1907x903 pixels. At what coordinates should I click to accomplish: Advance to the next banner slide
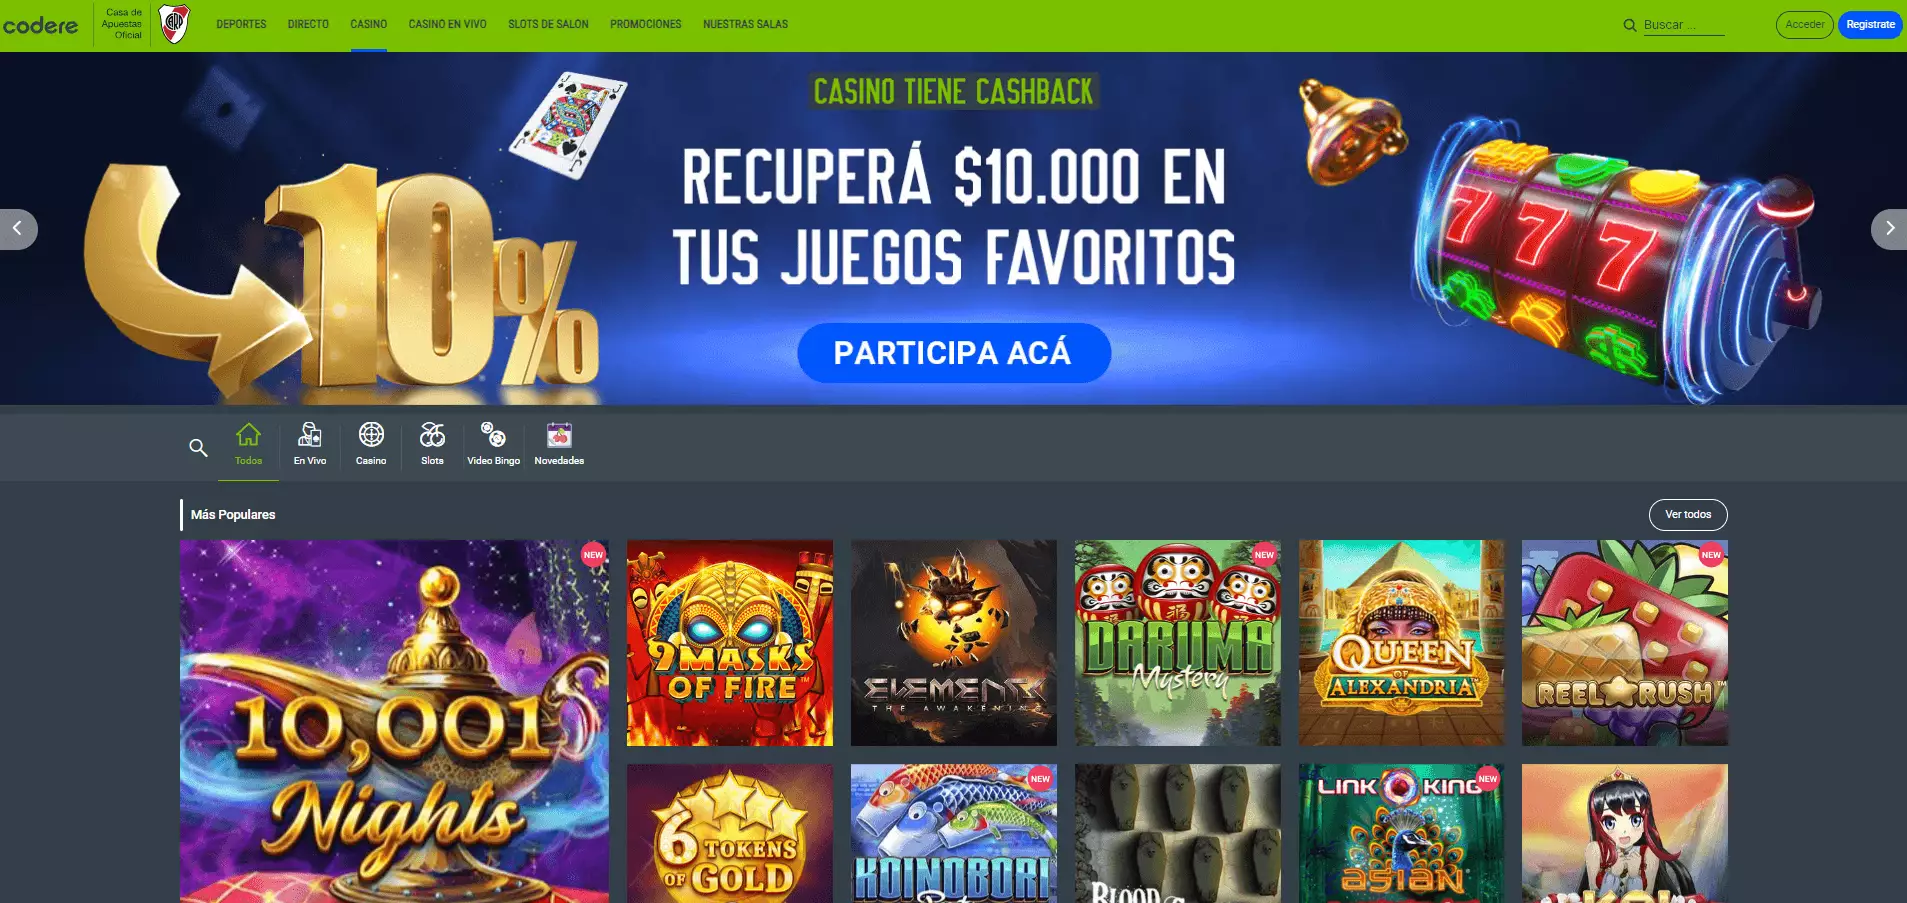pos(1888,229)
